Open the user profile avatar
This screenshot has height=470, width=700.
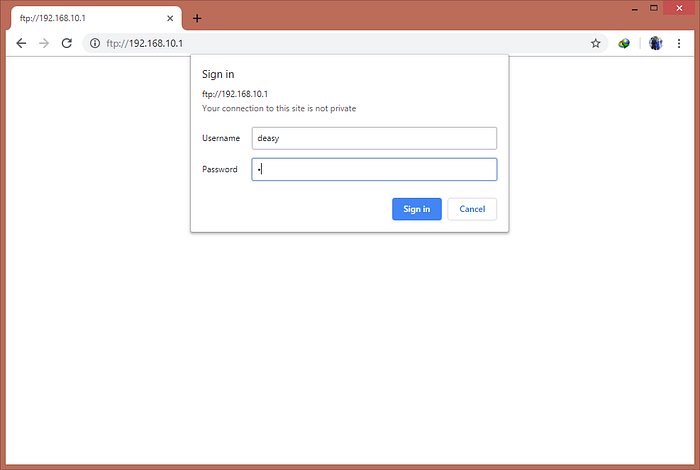(655, 43)
